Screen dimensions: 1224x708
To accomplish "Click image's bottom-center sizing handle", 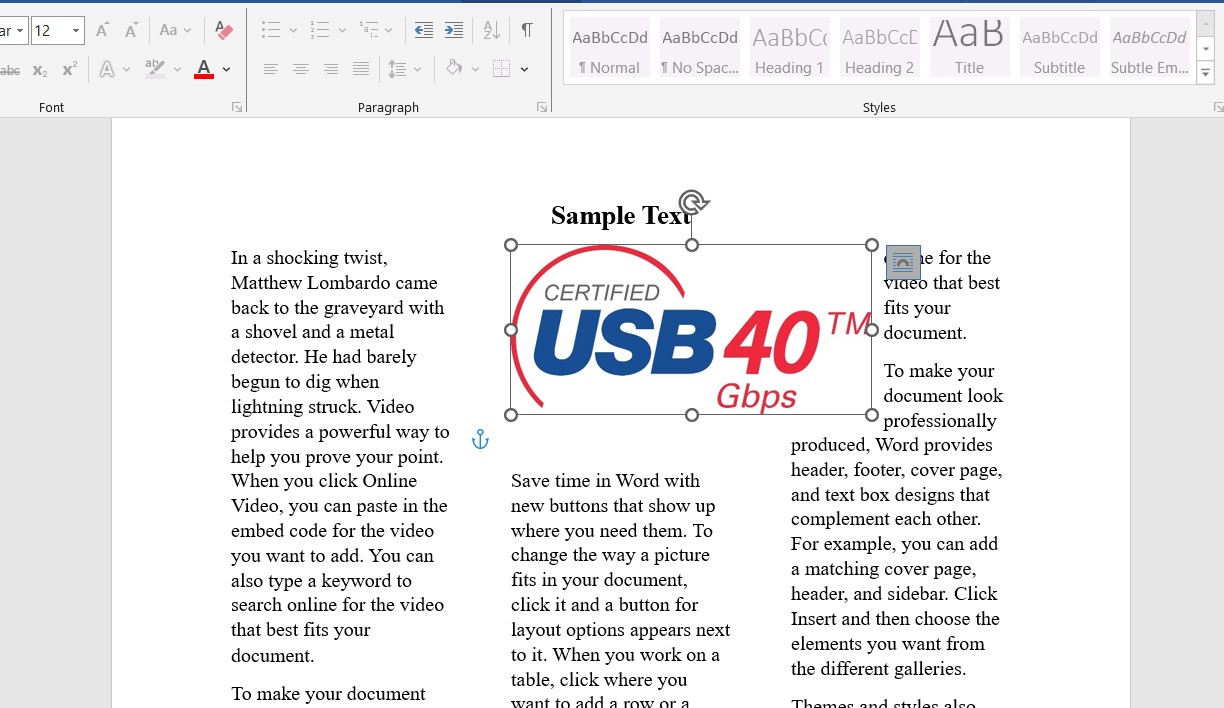I will [691, 415].
